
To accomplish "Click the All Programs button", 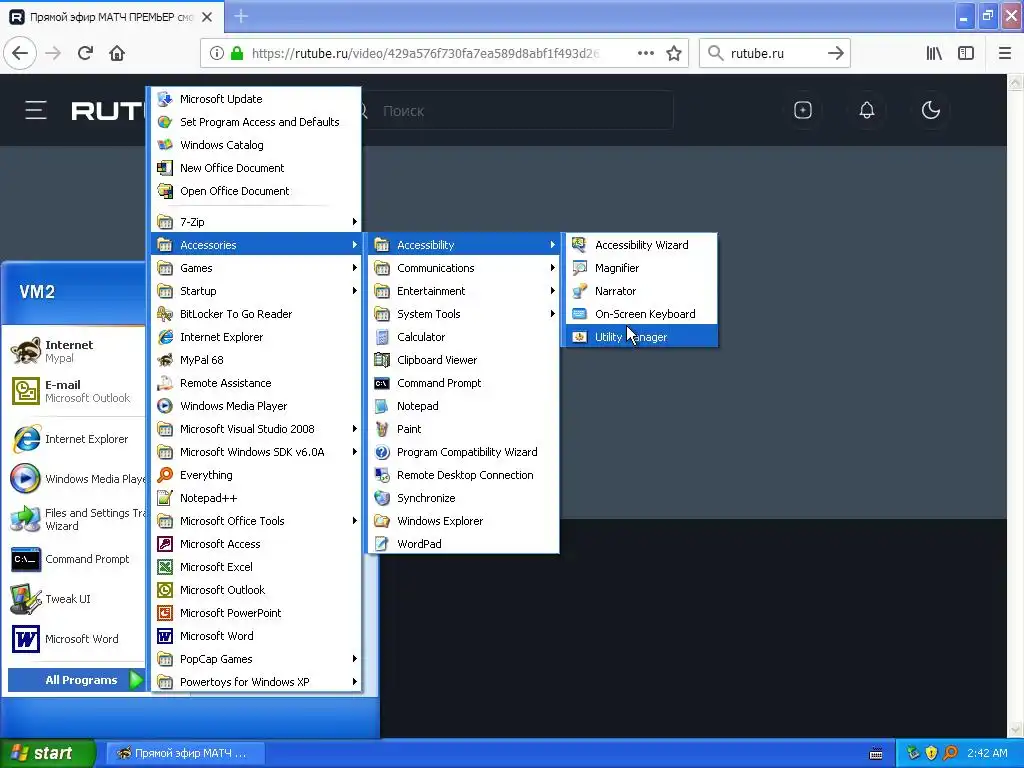I will point(76,680).
